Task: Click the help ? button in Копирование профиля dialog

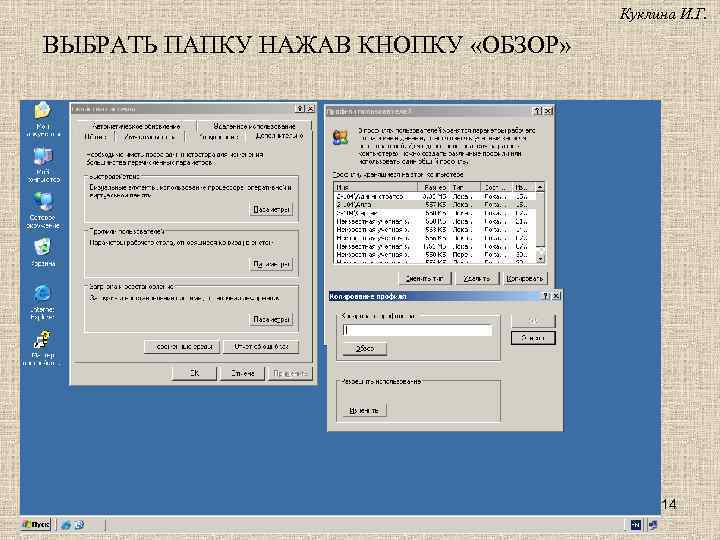Action: point(546,296)
